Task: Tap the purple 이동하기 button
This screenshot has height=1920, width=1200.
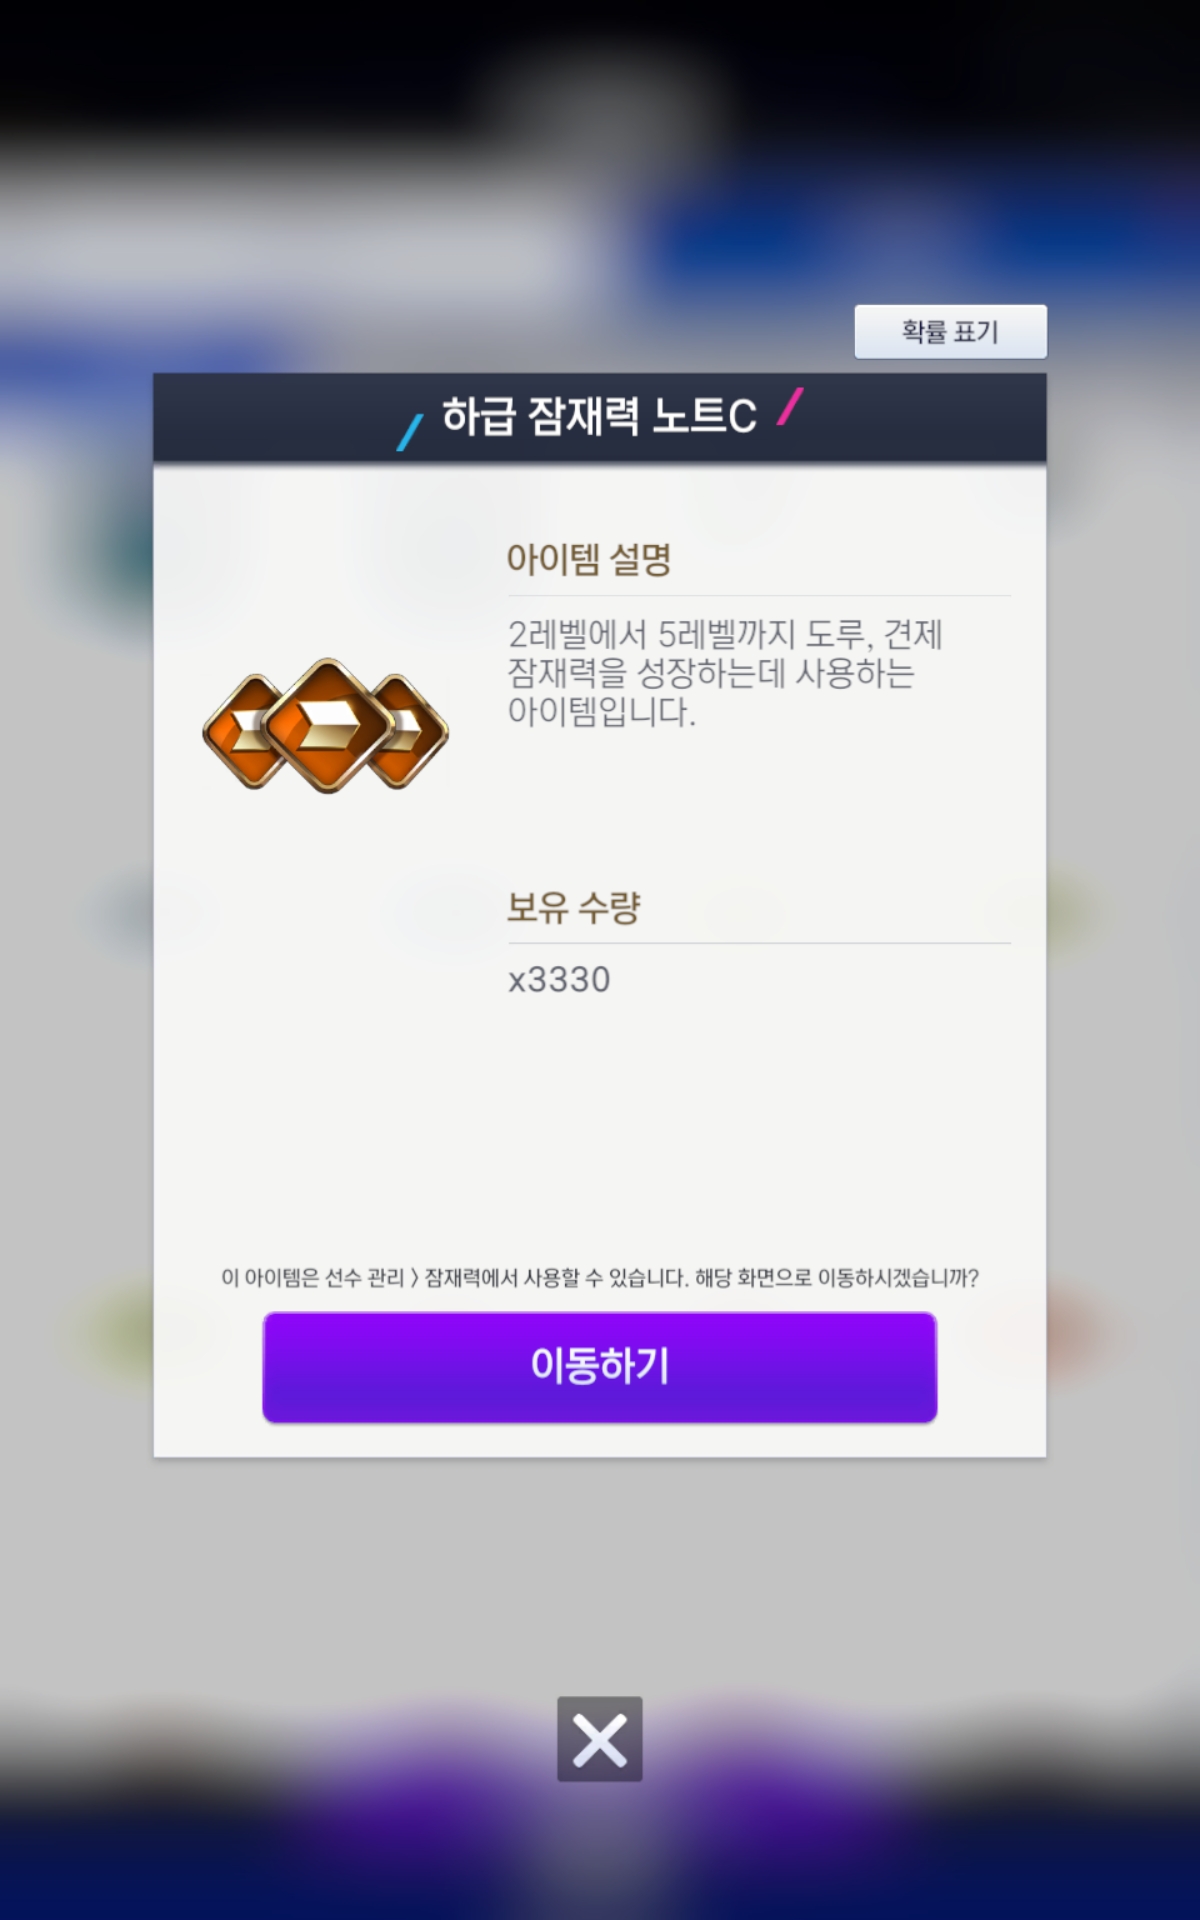Action: click(x=600, y=1366)
